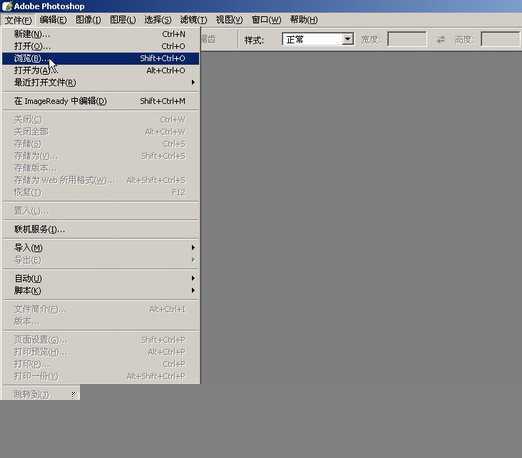Click the 存储版本... grayed menu item
This screenshot has width=522, height=458.
point(101,168)
